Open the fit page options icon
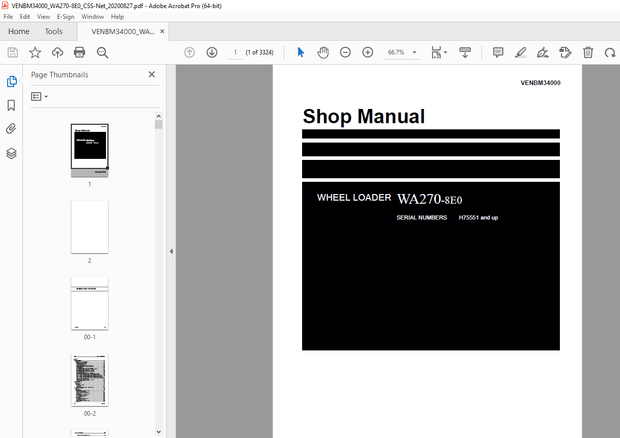This screenshot has height=438, width=620. pos(438,52)
